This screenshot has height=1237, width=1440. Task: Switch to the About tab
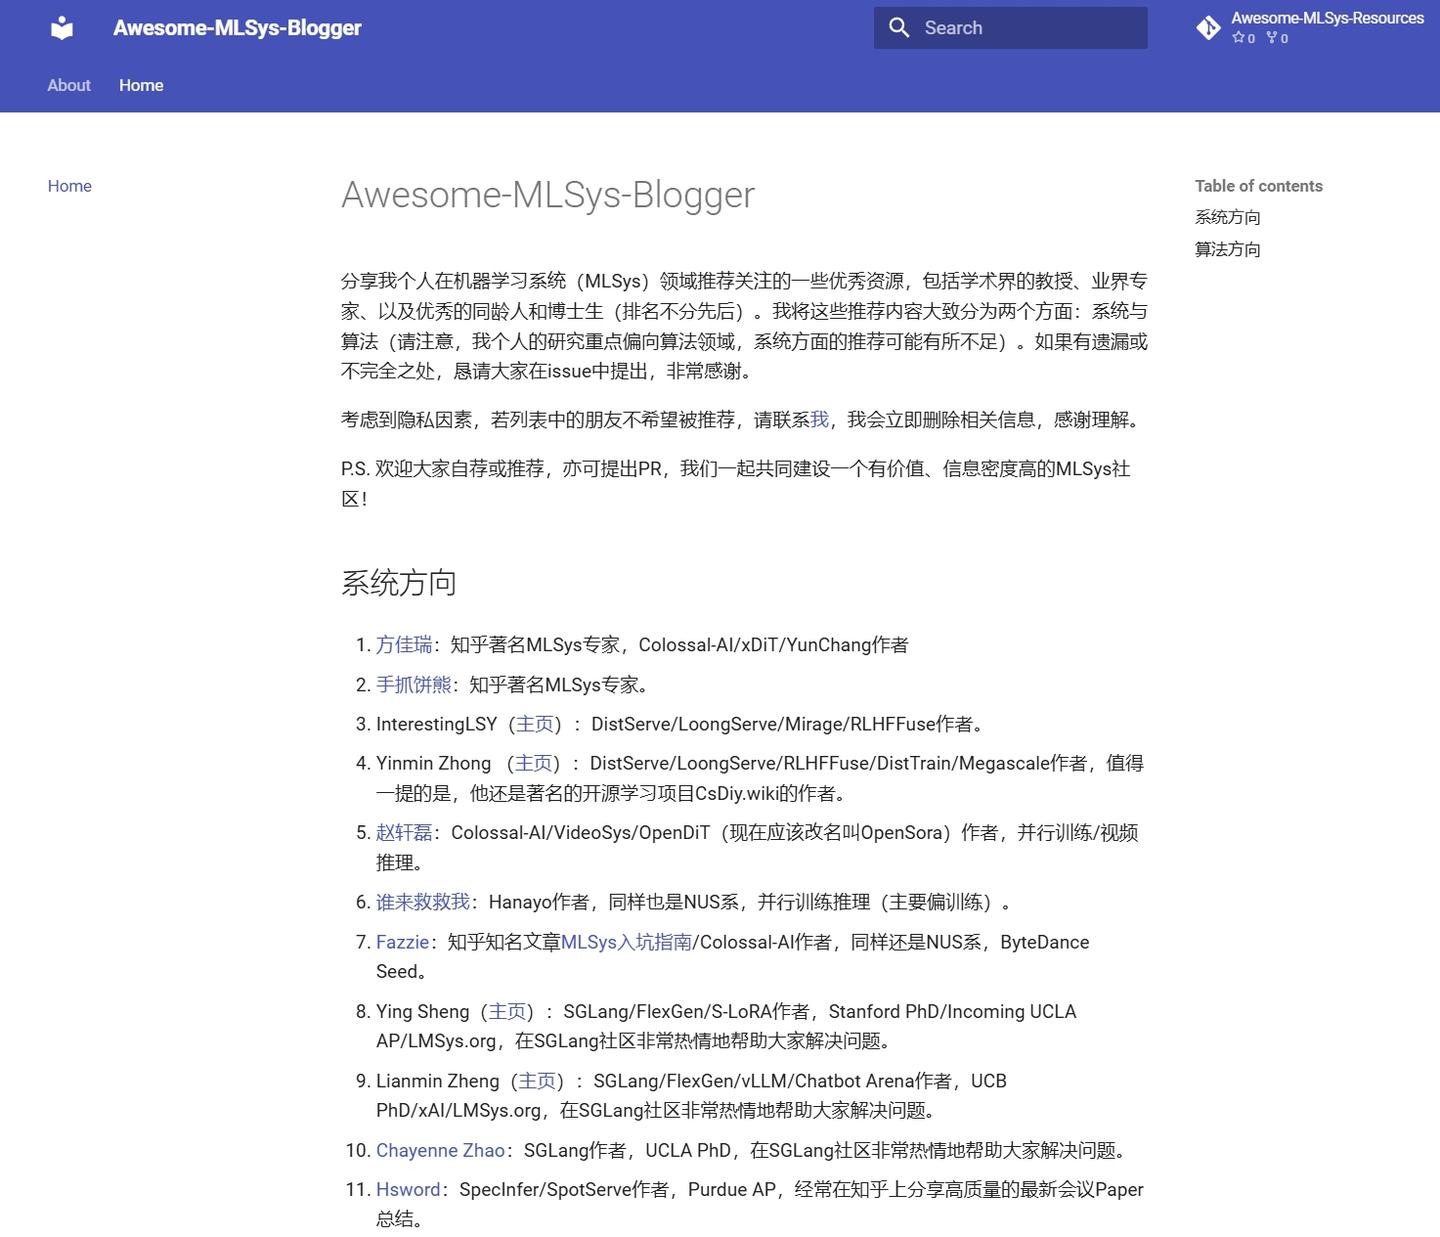pyautogui.click(x=68, y=85)
